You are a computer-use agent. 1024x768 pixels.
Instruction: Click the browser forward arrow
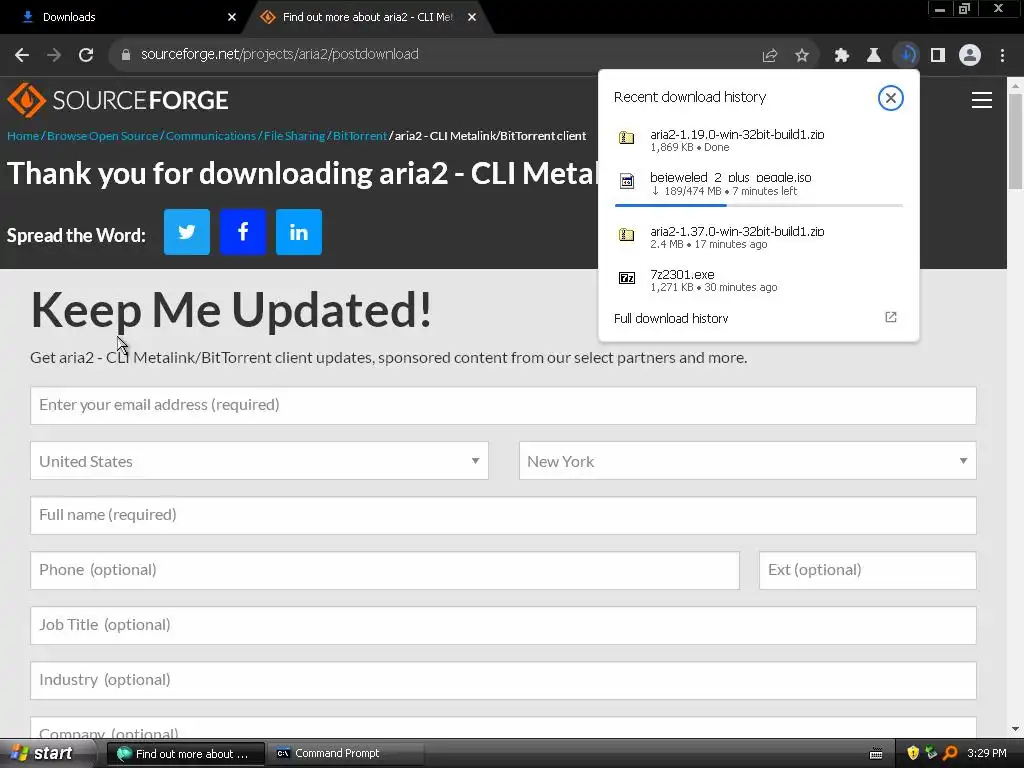54,55
